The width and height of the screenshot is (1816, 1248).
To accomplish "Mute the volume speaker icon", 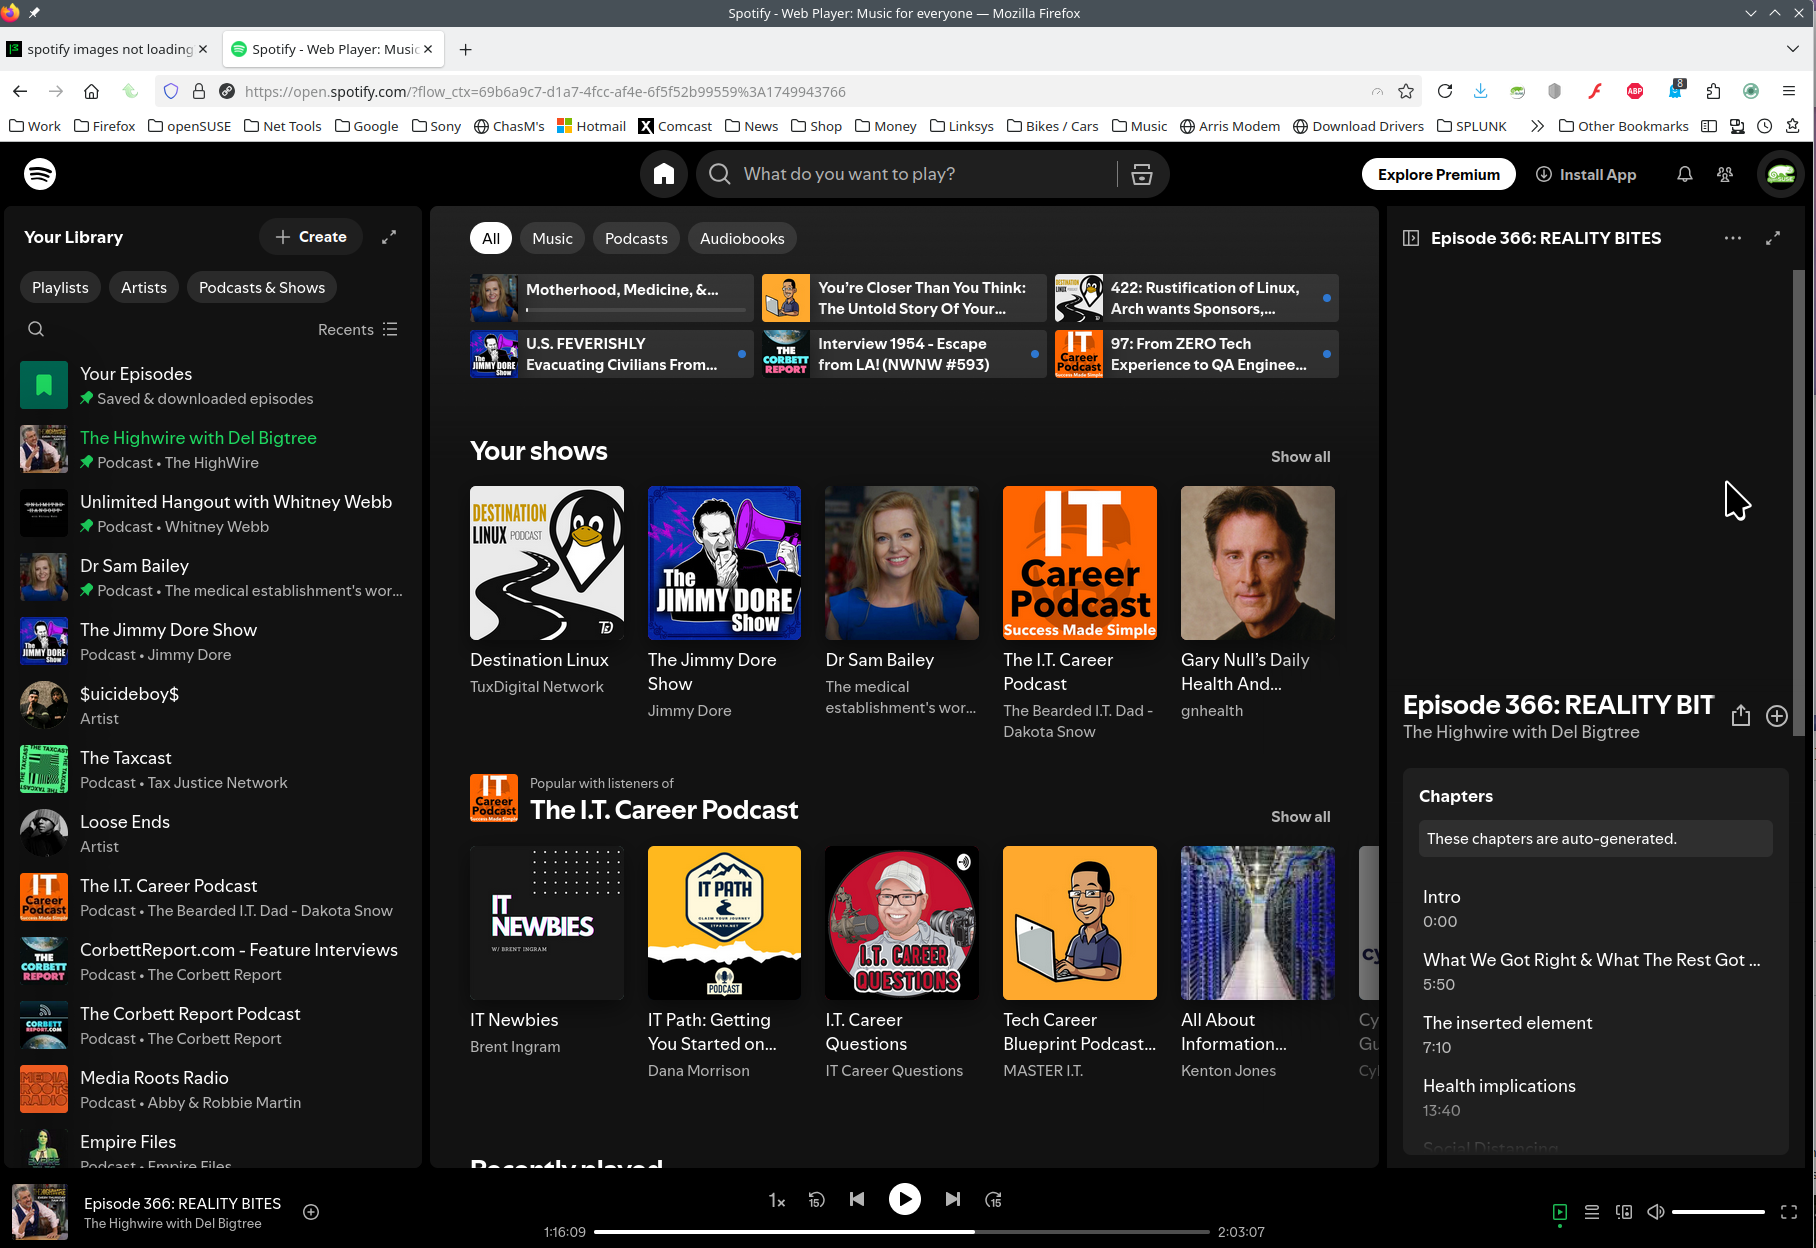I will (x=1656, y=1212).
